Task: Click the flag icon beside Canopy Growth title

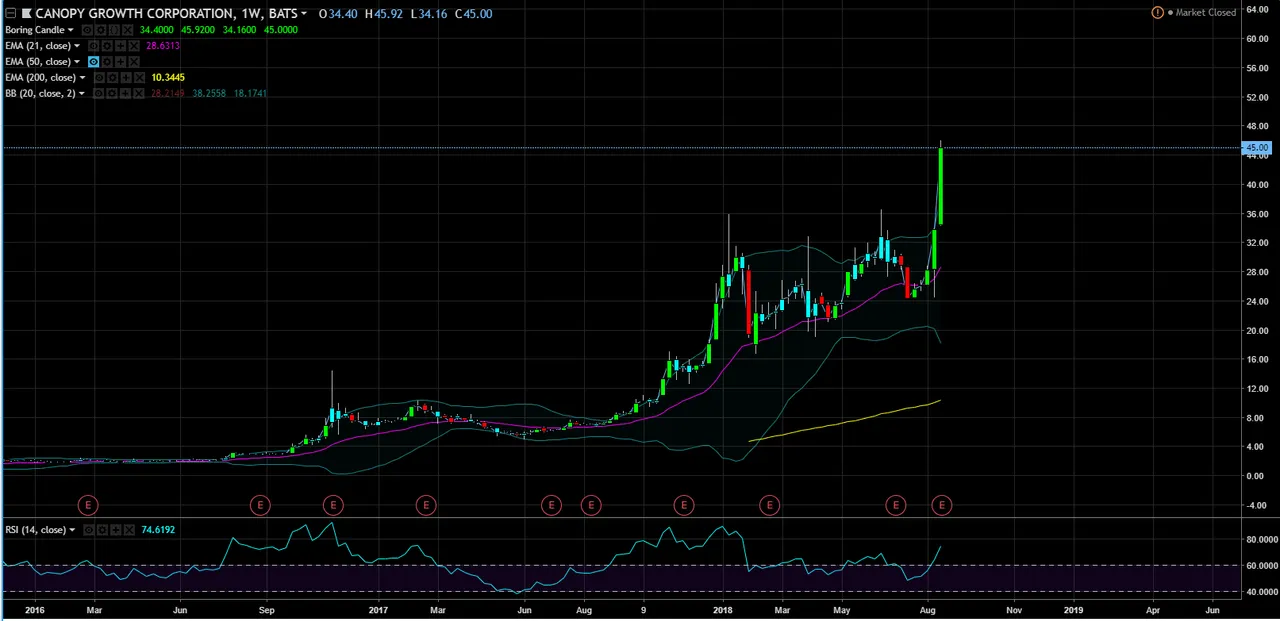Action: click(x=25, y=14)
